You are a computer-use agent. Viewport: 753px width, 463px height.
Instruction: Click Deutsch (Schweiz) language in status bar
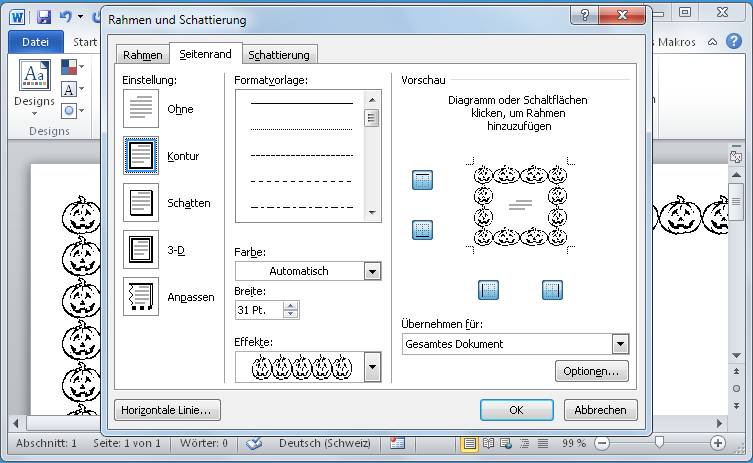click(x=325, y=443)
